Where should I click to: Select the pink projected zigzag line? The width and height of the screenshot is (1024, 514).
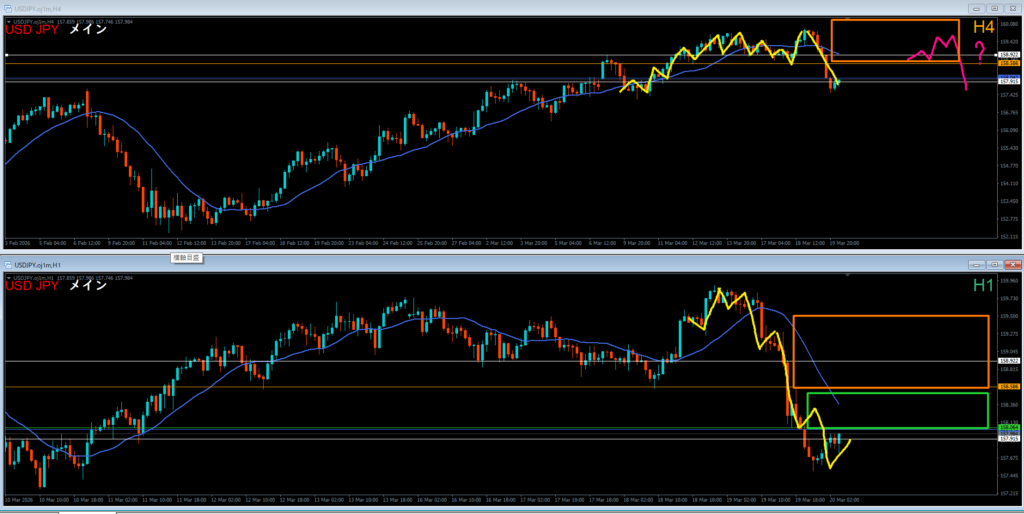[x=940, y=45]
